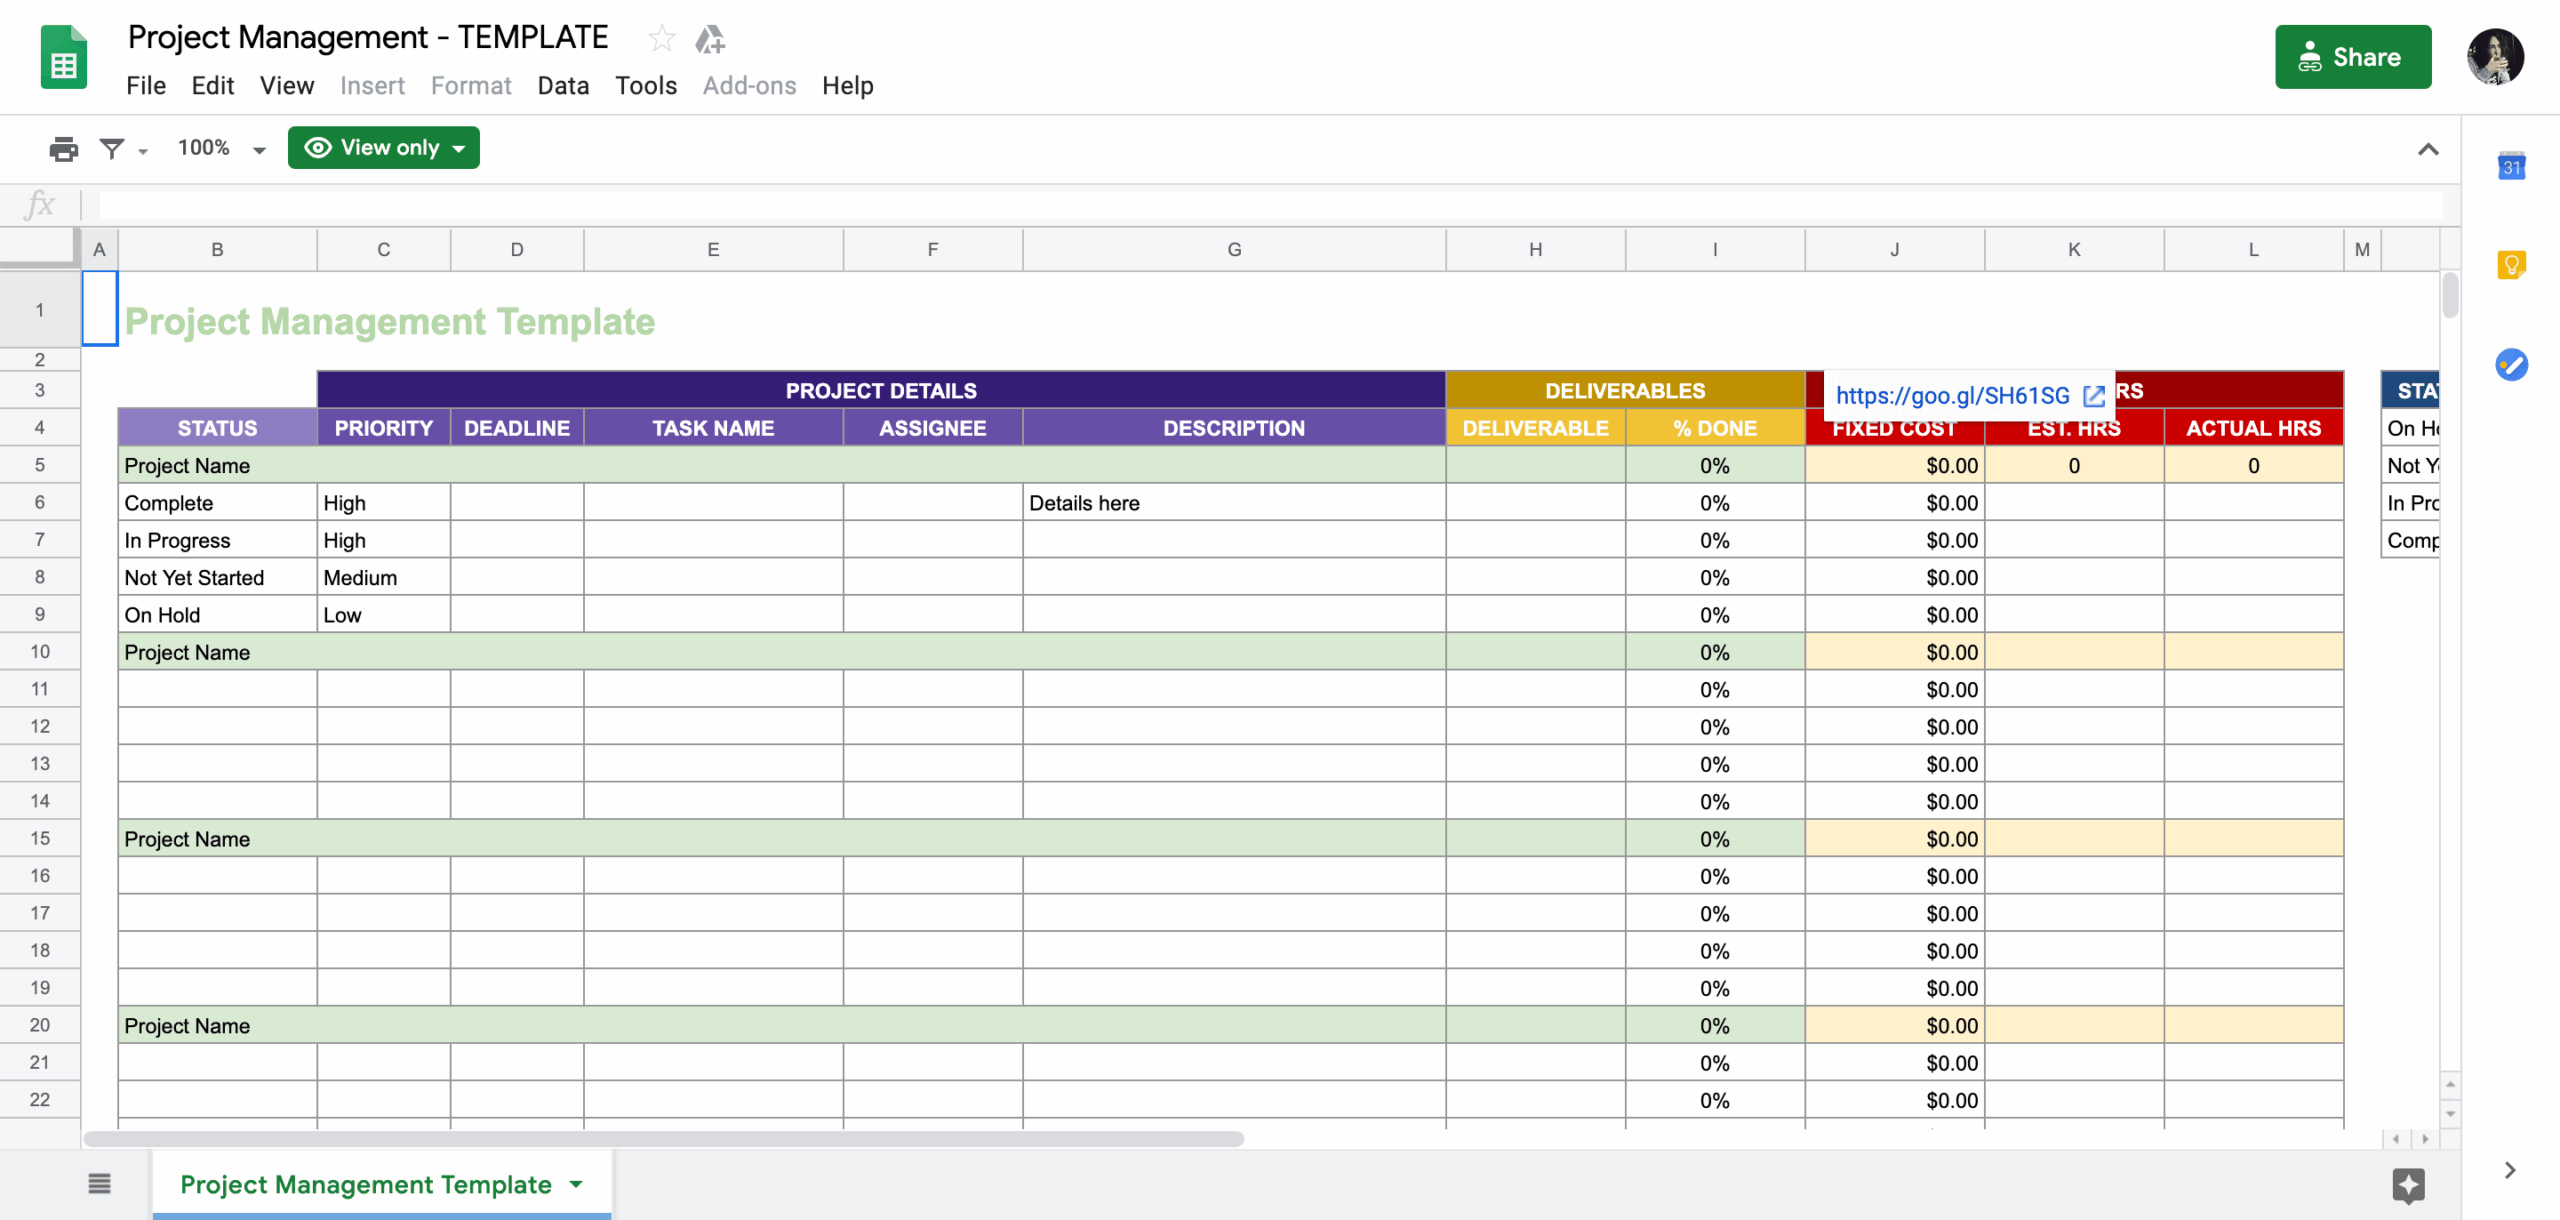This screenshot has height=1220, width=2560.
Task: Click the green Share button
Action: [2353, 57]
